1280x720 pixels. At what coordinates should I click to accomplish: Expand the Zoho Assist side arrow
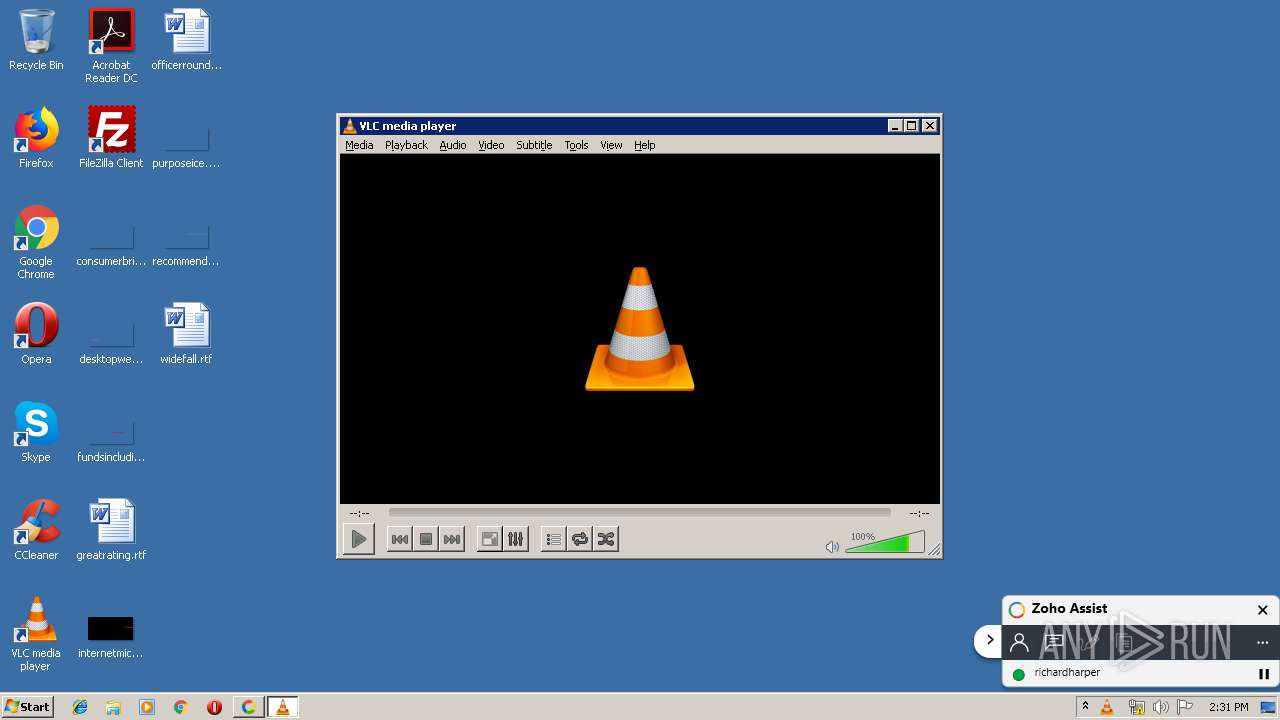[x=989, y=640]
